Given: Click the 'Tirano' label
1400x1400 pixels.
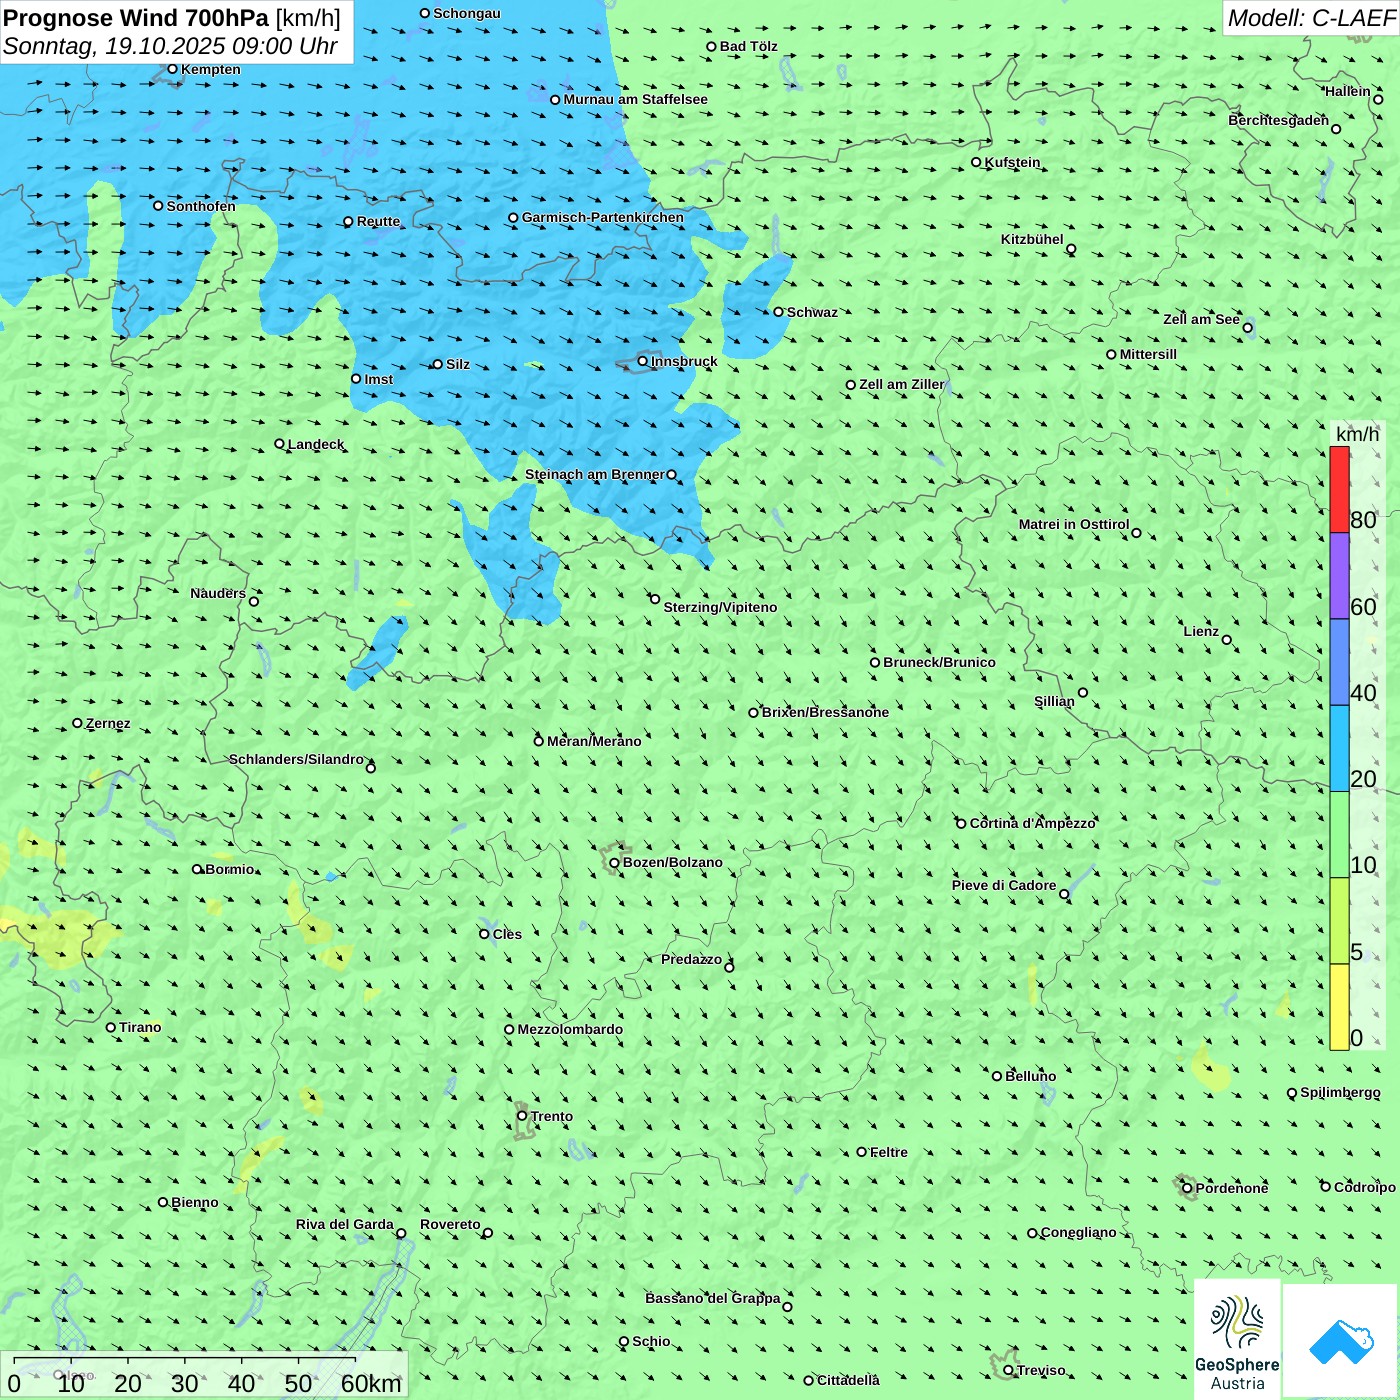Looking at the screenshot, I should (x=140, y=1027).
